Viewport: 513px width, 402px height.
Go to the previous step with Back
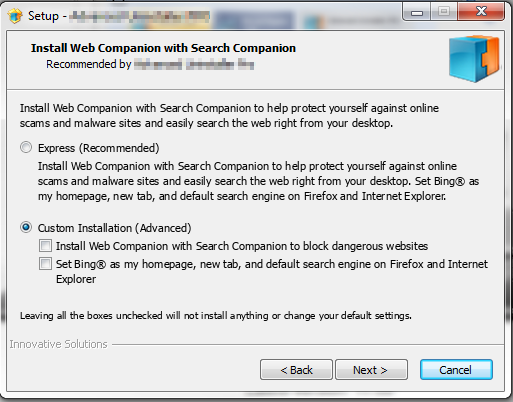click(296, 370)
